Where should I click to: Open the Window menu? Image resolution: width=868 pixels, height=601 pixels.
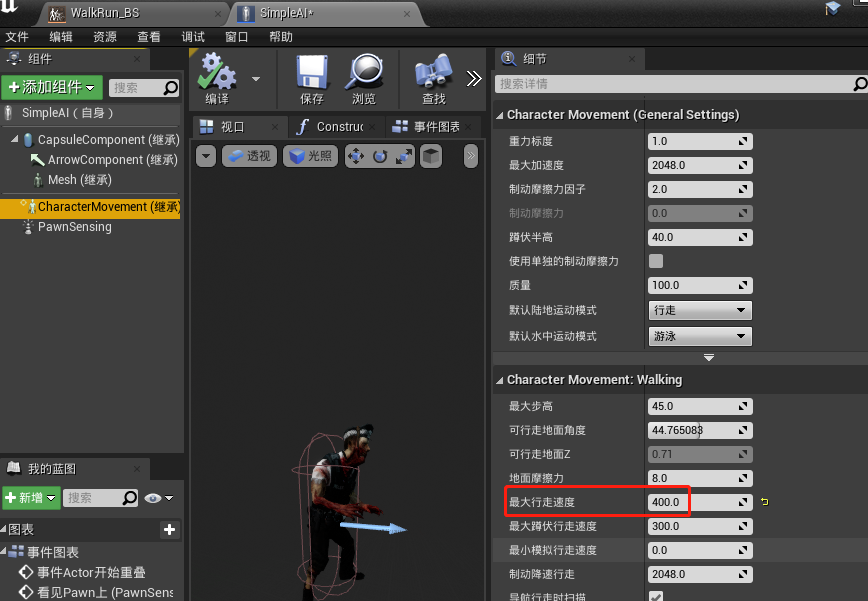[x=236, y=37]
